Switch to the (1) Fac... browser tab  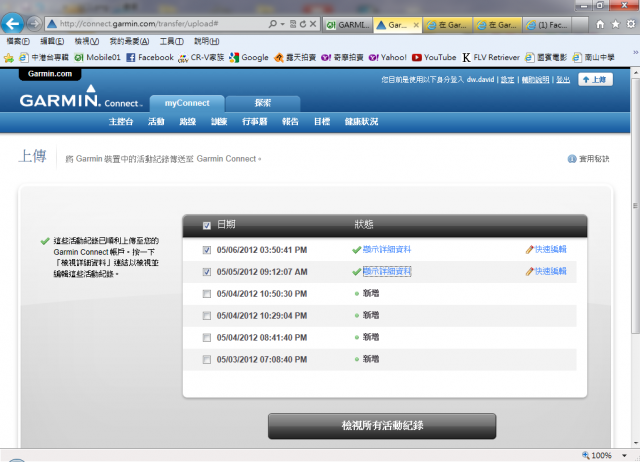[x=547, y=25]
